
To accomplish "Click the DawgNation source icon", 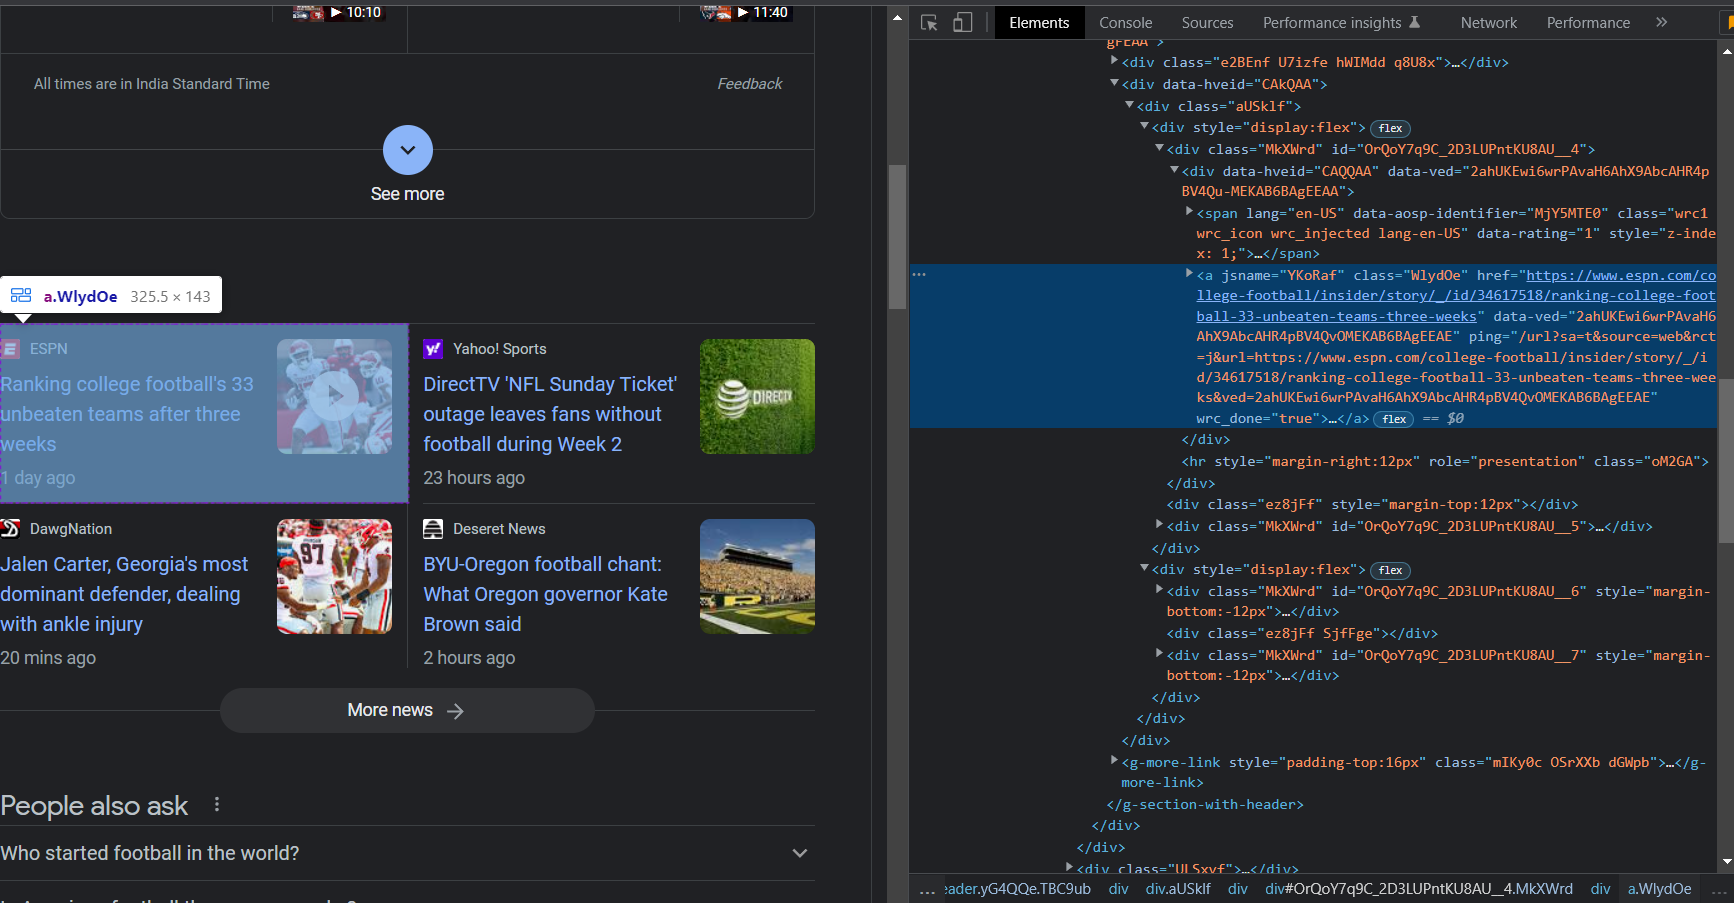I will tap(11, 529).
